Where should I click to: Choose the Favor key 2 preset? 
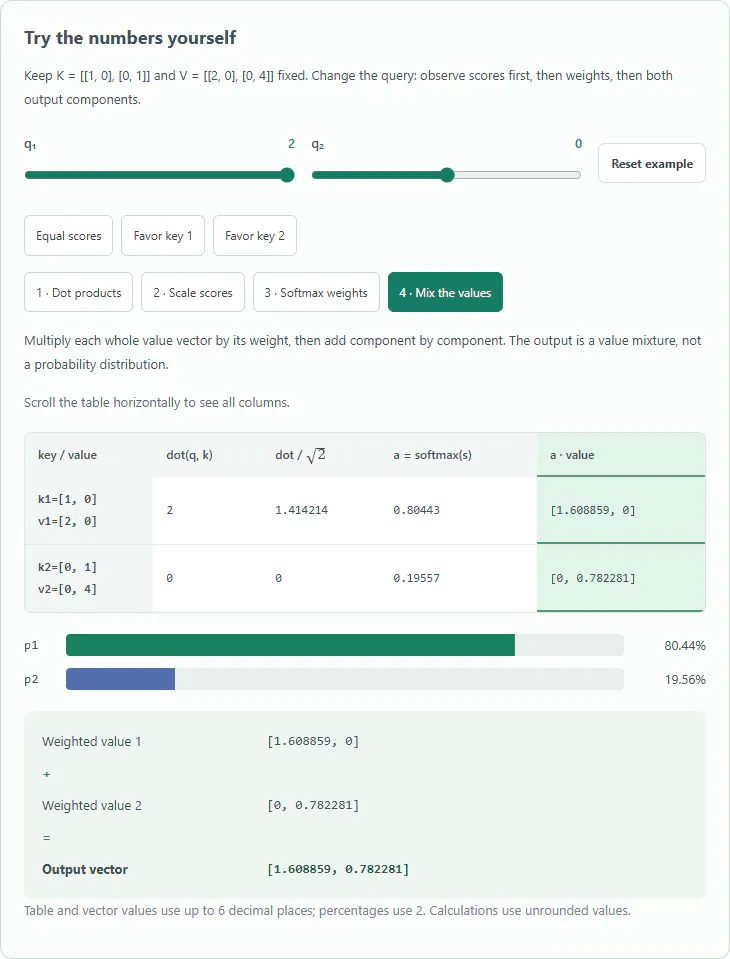255,235
